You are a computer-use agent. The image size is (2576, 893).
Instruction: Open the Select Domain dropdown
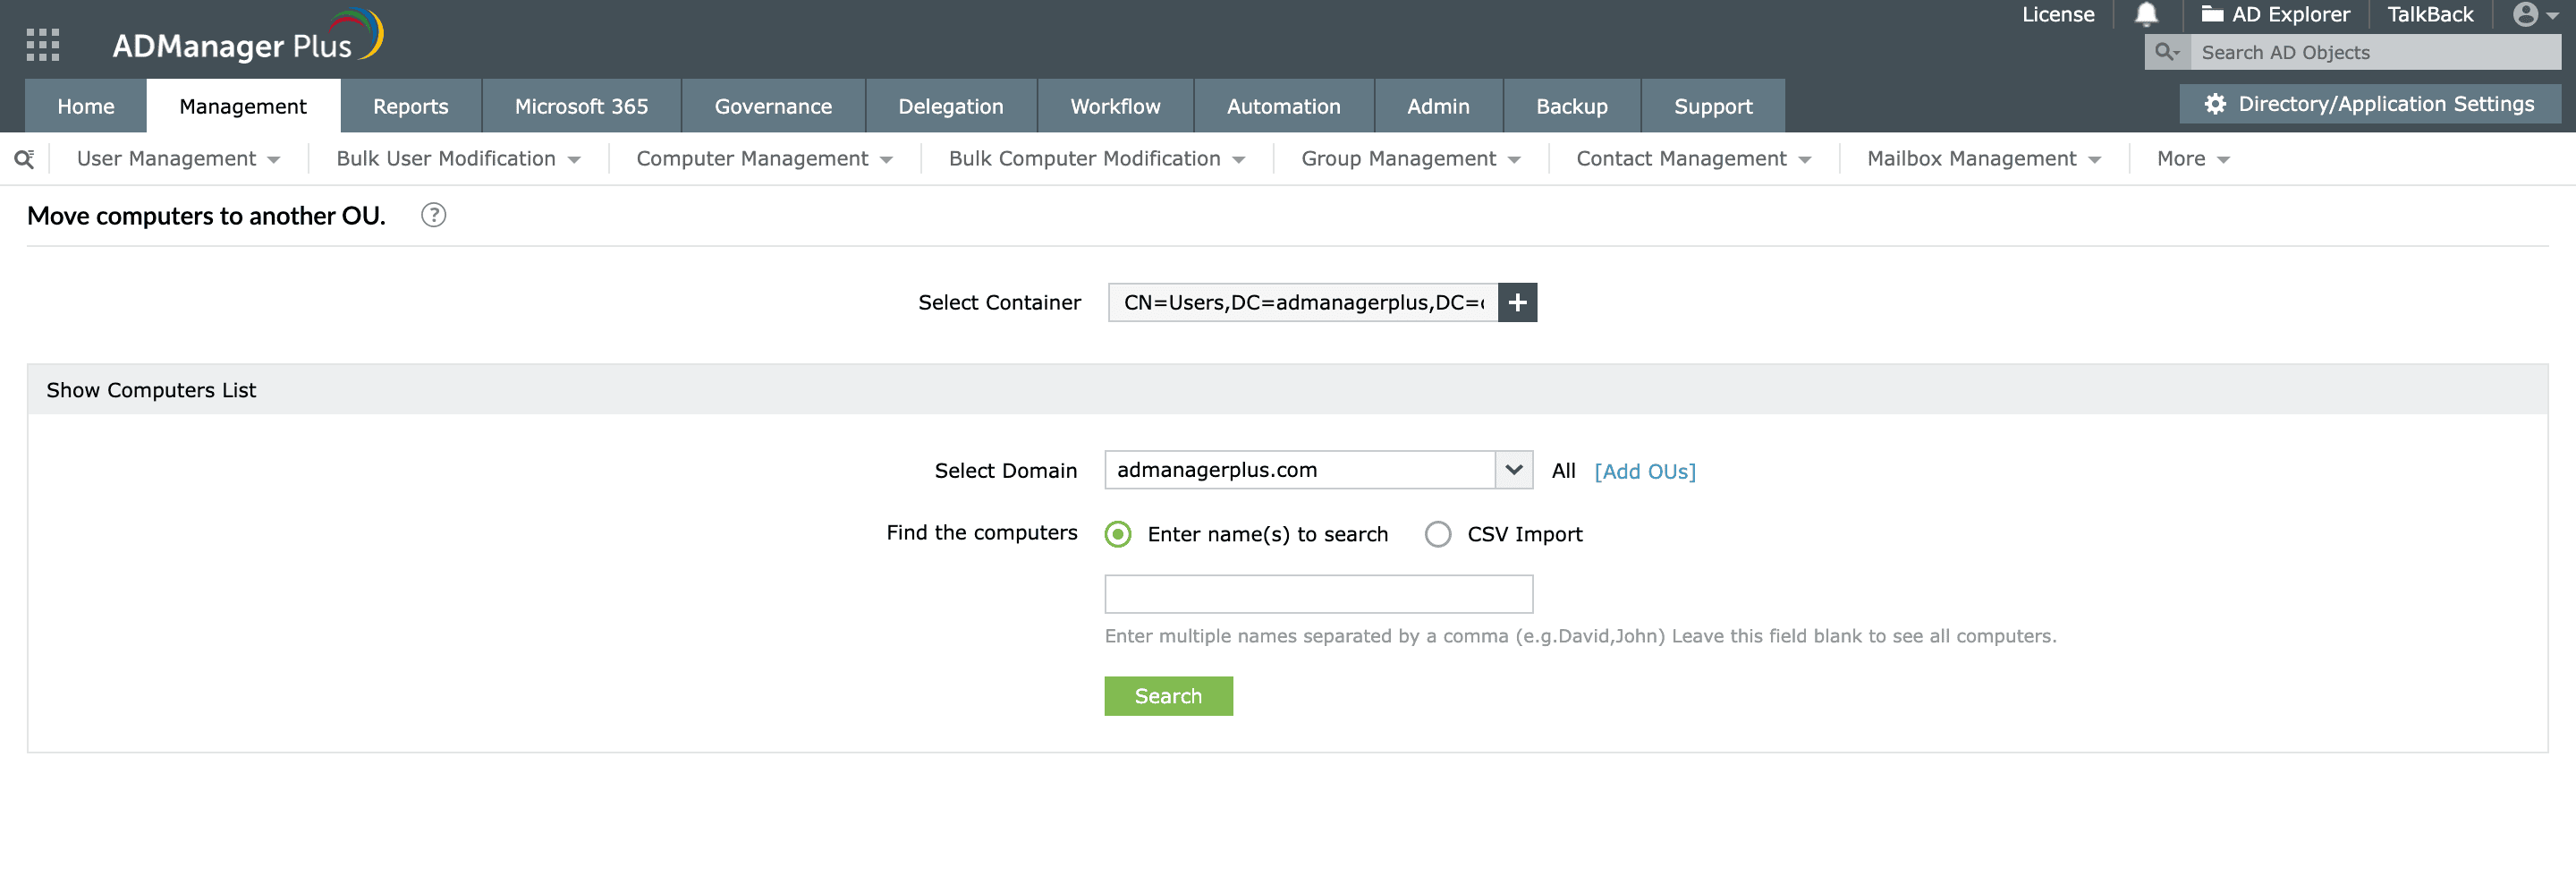pos(1514,469)
